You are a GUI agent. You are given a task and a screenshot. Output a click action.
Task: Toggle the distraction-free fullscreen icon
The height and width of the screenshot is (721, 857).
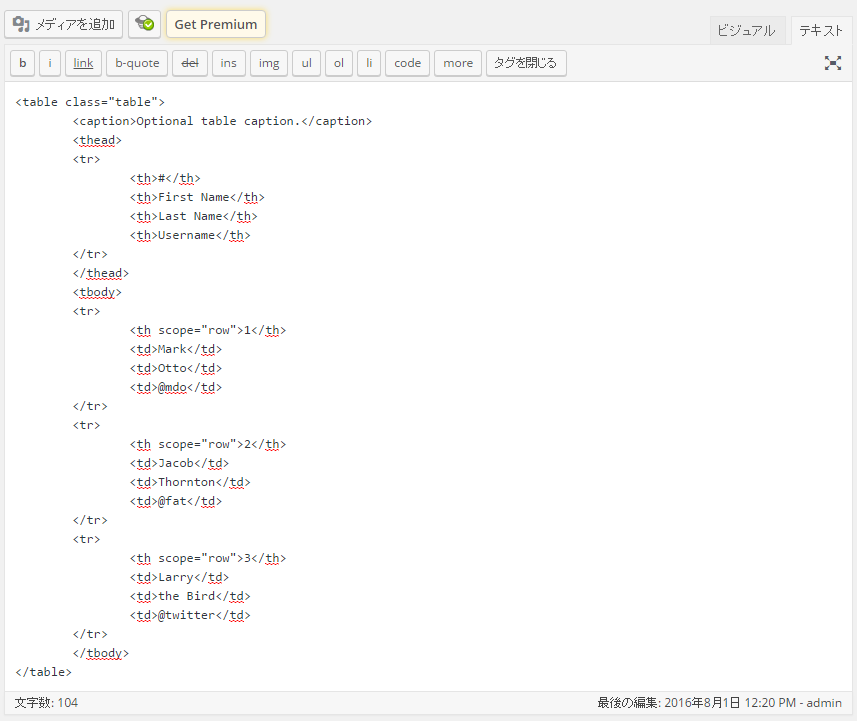coord(832,63)
